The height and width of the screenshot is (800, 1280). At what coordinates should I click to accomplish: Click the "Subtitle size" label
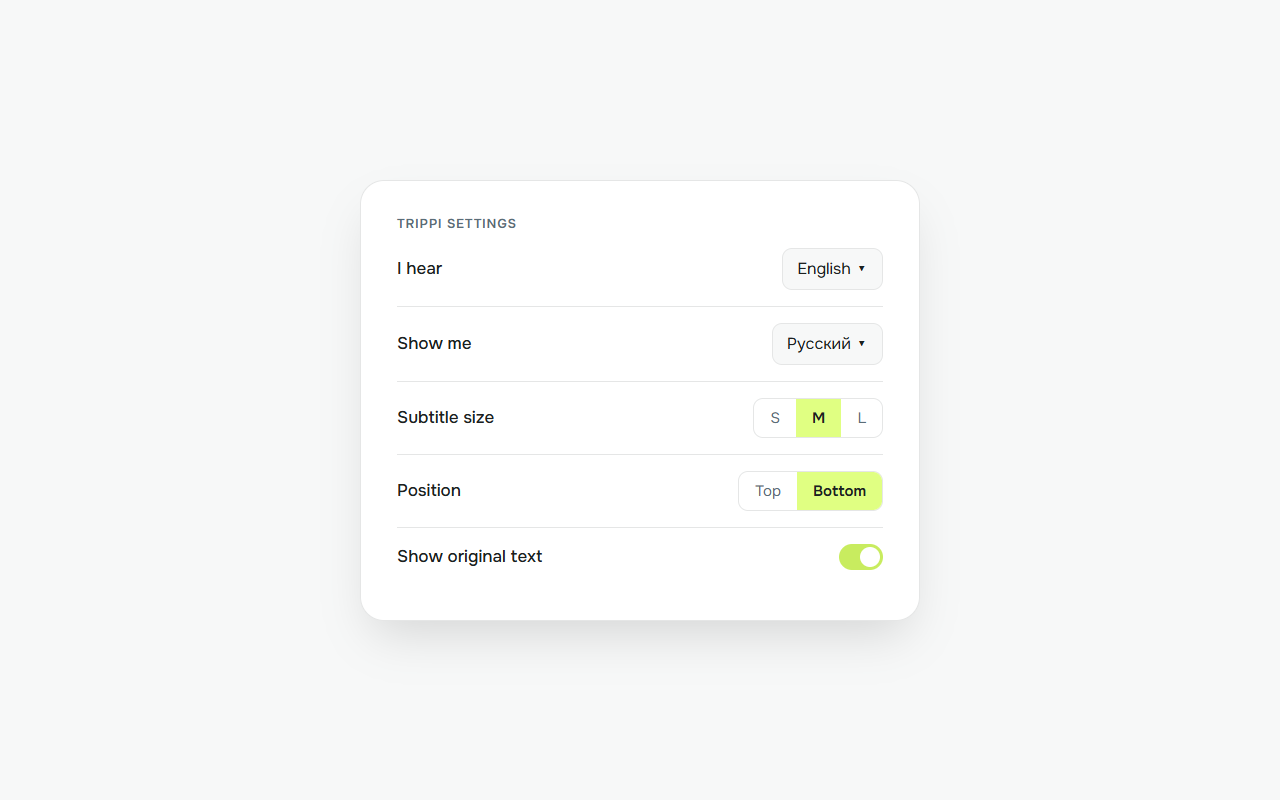[x=446, y=417]
